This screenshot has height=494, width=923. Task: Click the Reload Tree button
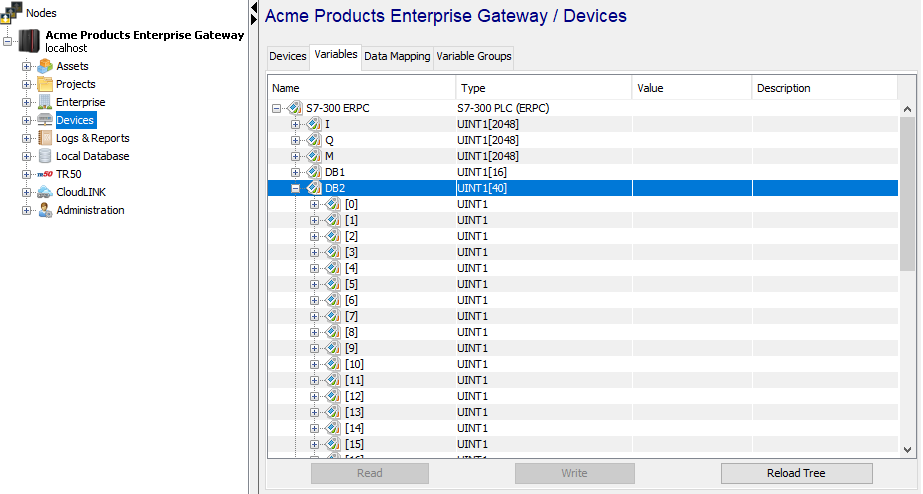[796, 473]
